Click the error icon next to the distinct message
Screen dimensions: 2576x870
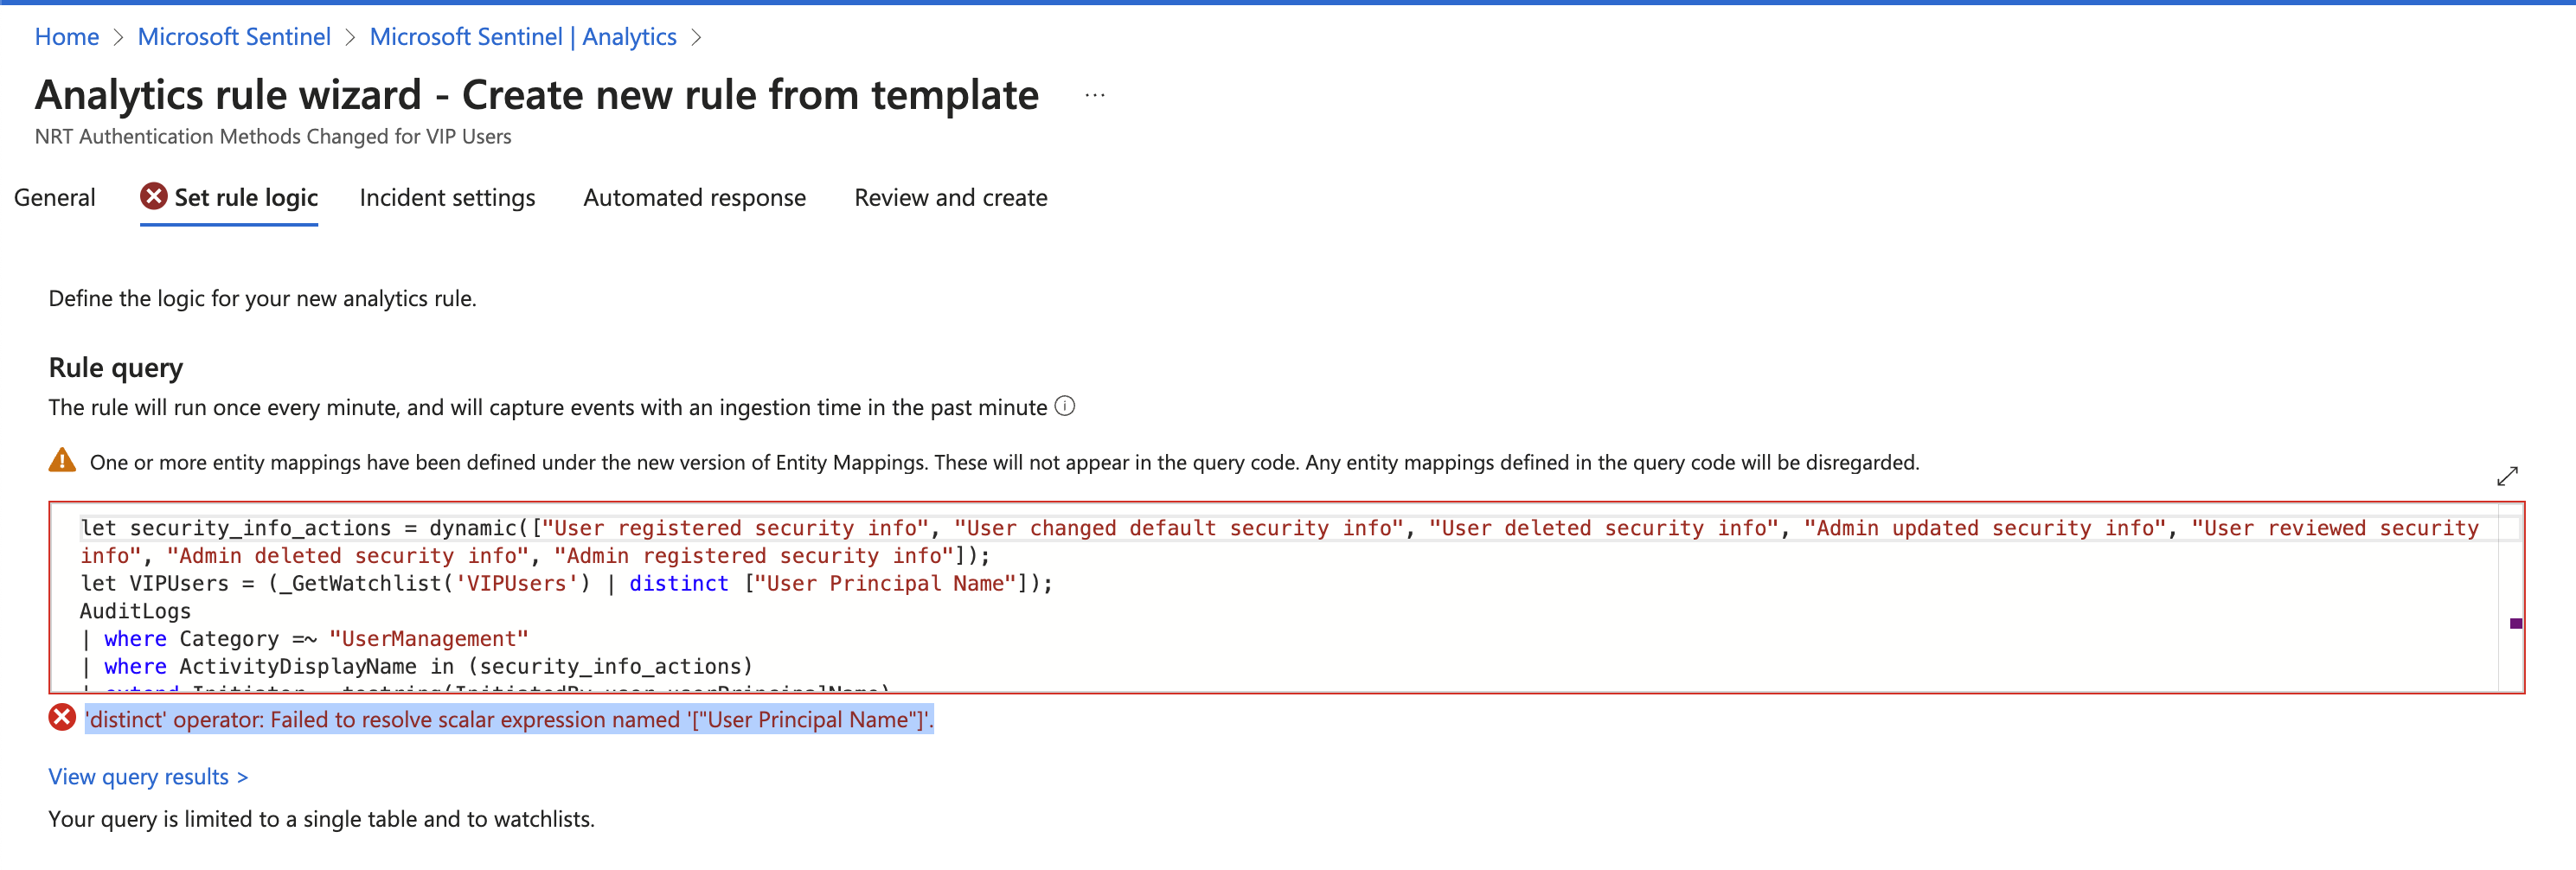[x=62, y=718]
